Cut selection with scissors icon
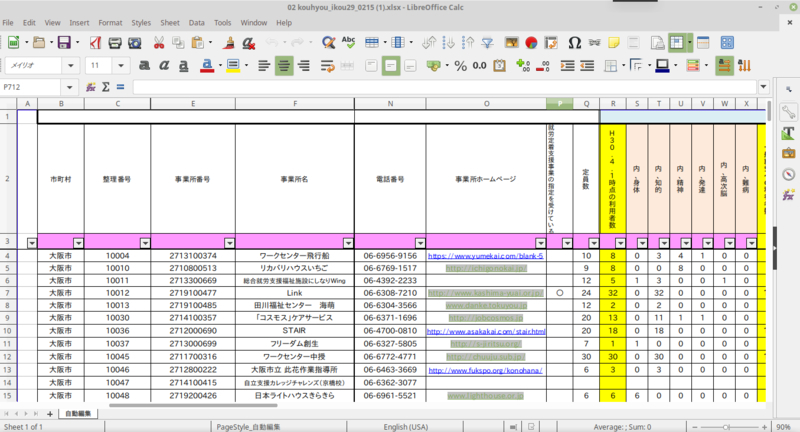Image resolution: width=800 pixels, height=432 pixels. pos(159,43)
